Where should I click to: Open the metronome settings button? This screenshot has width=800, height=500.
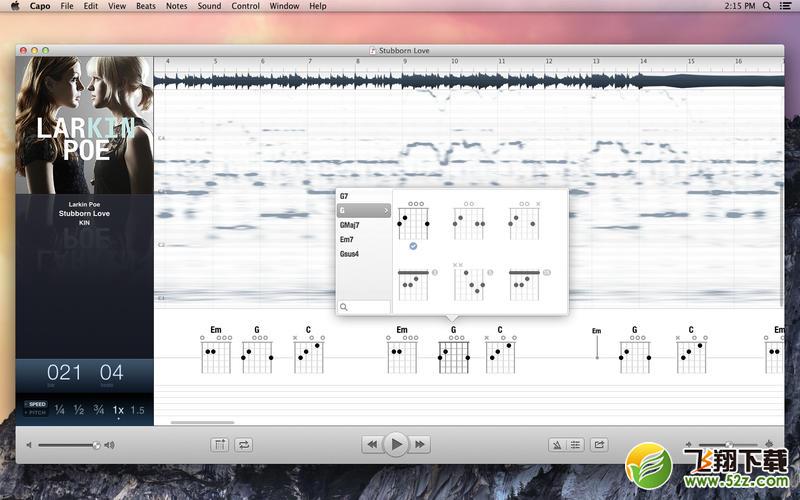(557, 445)
